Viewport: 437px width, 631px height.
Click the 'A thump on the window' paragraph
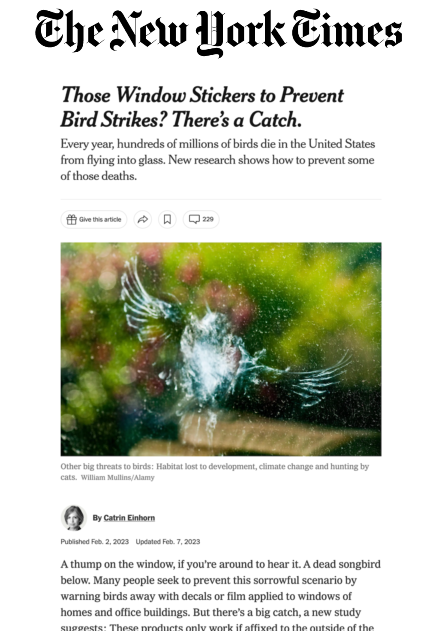click(x=221, y=596)
